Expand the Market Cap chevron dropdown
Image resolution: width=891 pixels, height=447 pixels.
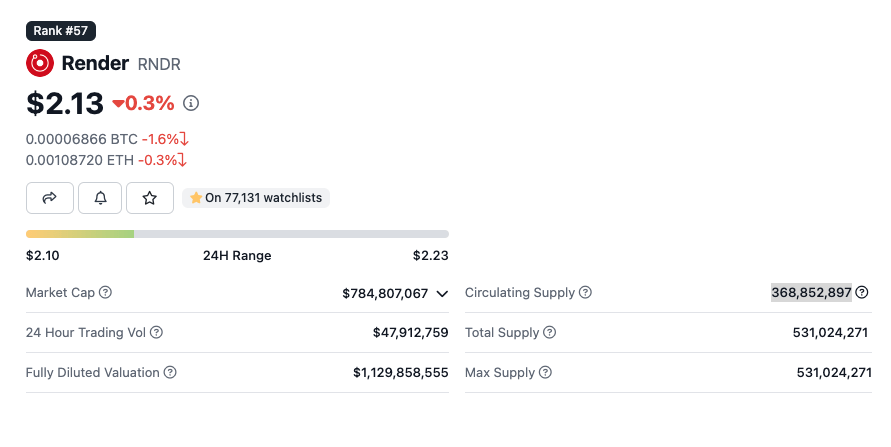click(442, 294)
